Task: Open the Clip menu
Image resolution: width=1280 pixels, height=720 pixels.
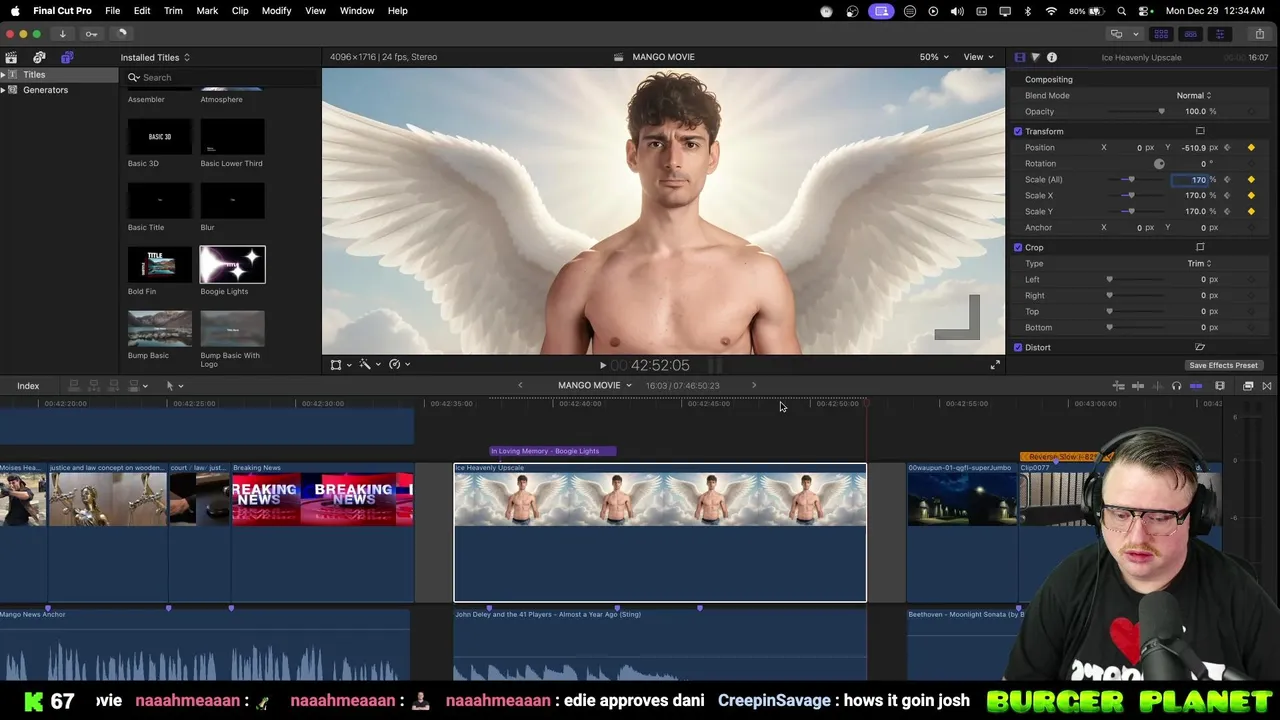Action: 240,10
